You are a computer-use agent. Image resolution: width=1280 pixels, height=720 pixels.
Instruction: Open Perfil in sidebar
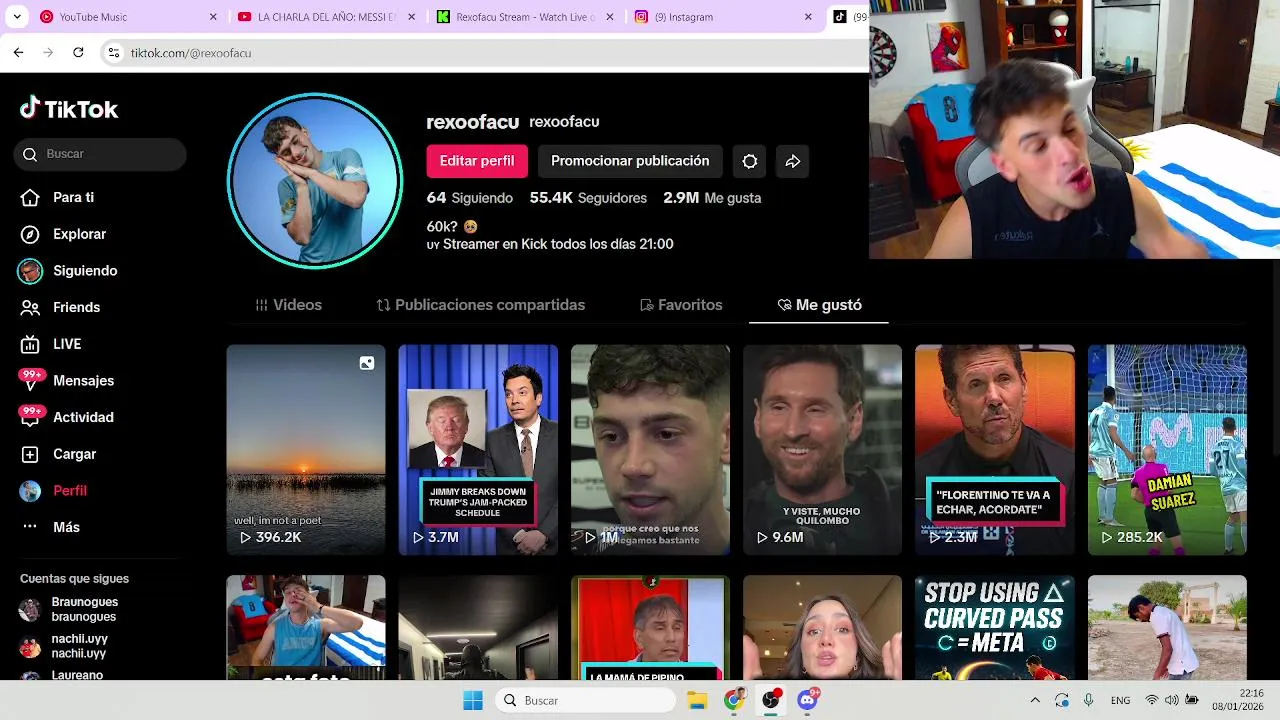[x=54, y=491]
